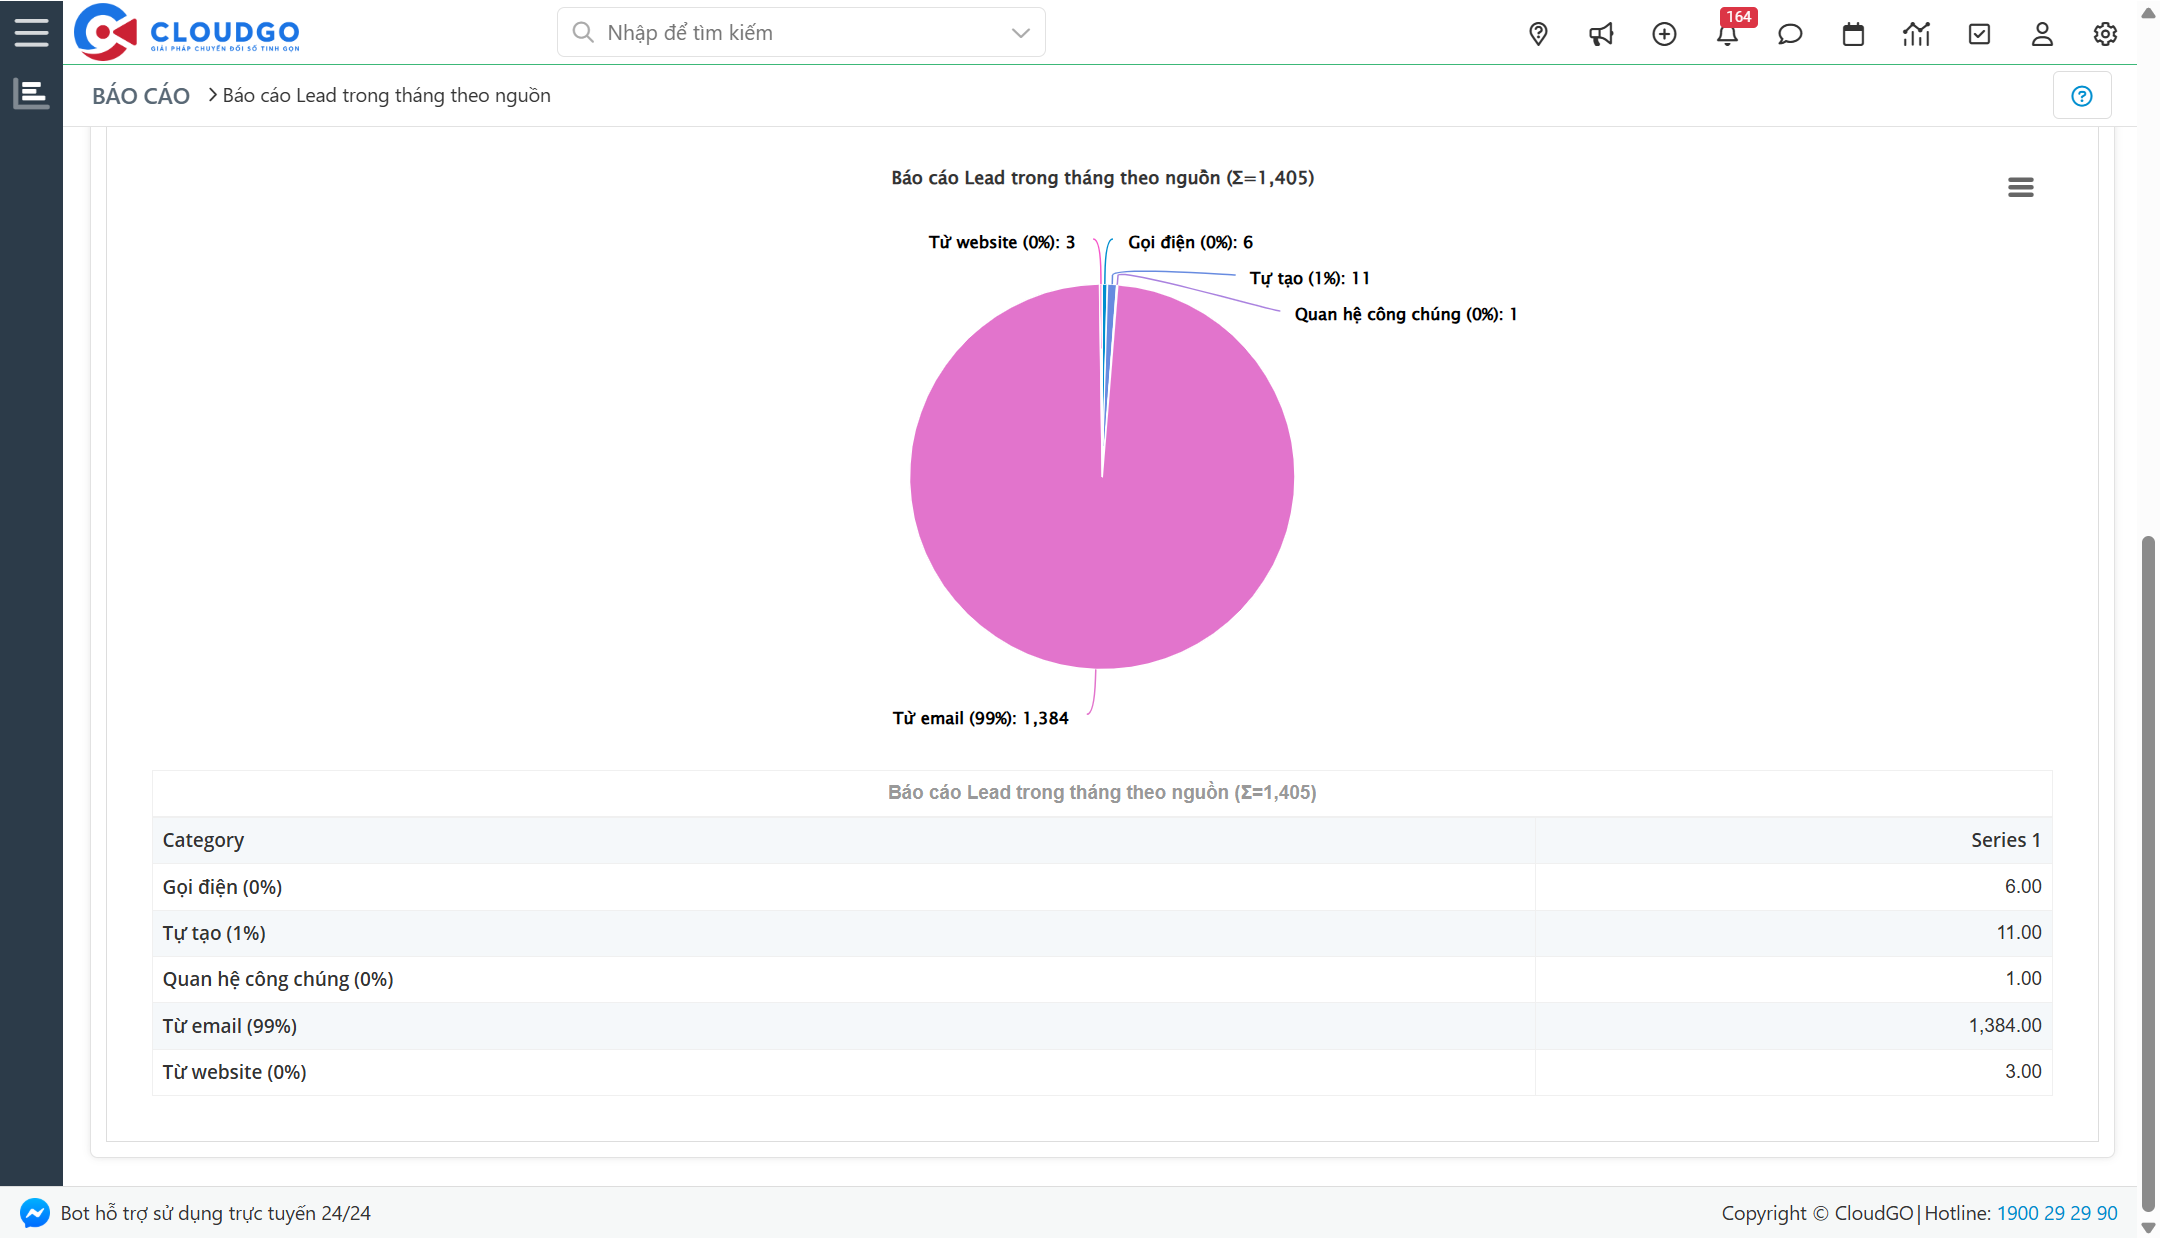Open the notifications bell with 164 alerts
The height and width of the screenshot is (1238, 2160).
click(1728, 33)
